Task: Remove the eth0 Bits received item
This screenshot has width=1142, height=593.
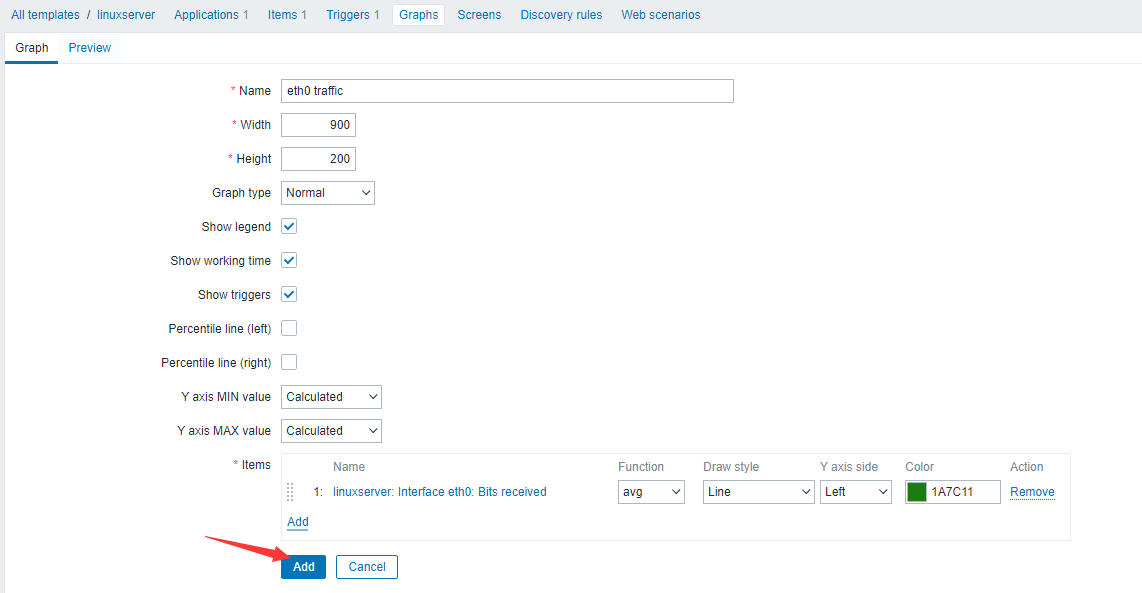Action: coord(1032,492)
